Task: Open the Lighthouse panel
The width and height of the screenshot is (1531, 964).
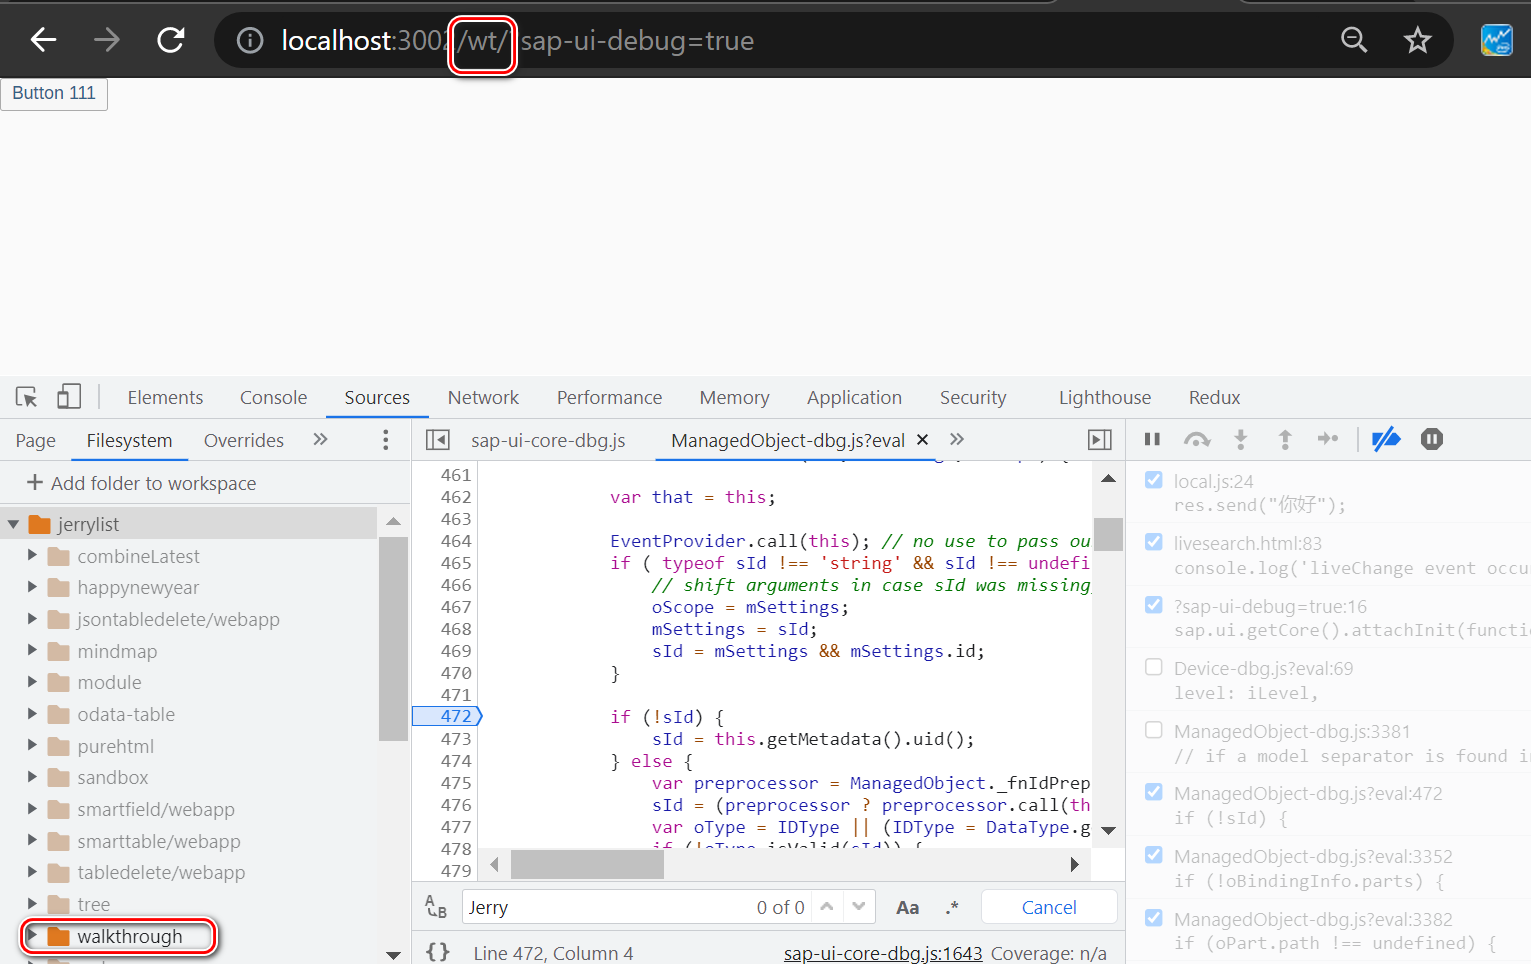Action: click(x=1105, y=397)
